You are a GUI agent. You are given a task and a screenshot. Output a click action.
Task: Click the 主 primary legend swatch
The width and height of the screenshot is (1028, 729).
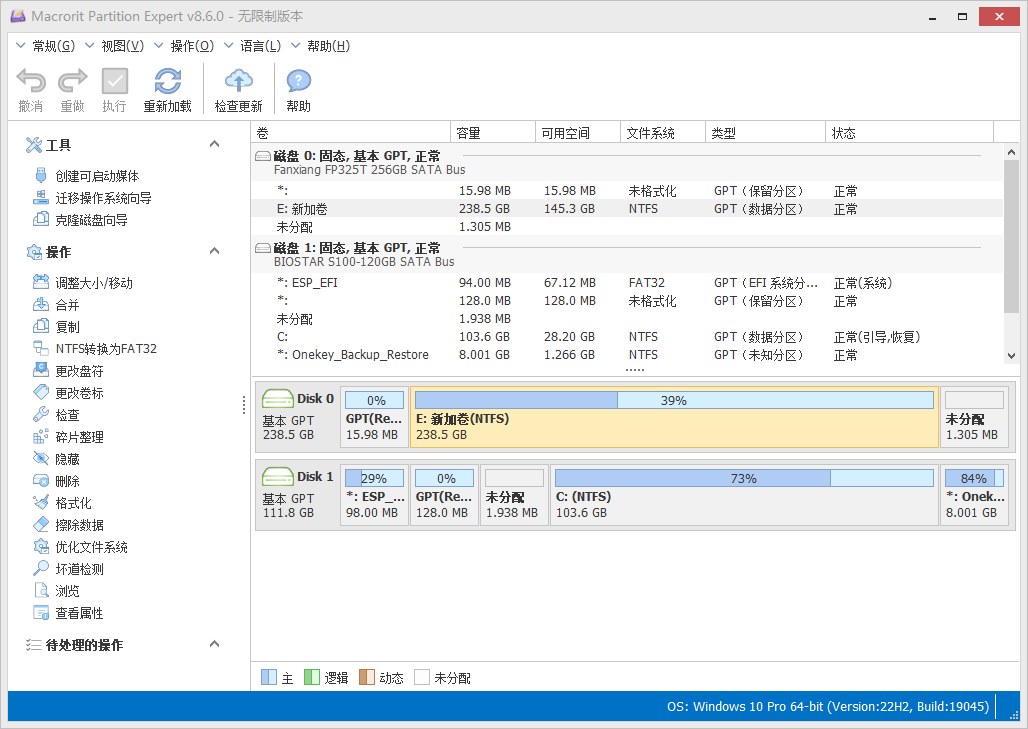[x=269, y=677]
